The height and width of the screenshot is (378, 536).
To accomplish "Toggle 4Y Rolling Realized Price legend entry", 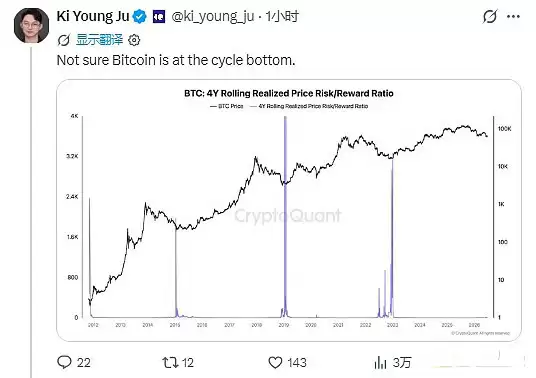I will point(309,106).
